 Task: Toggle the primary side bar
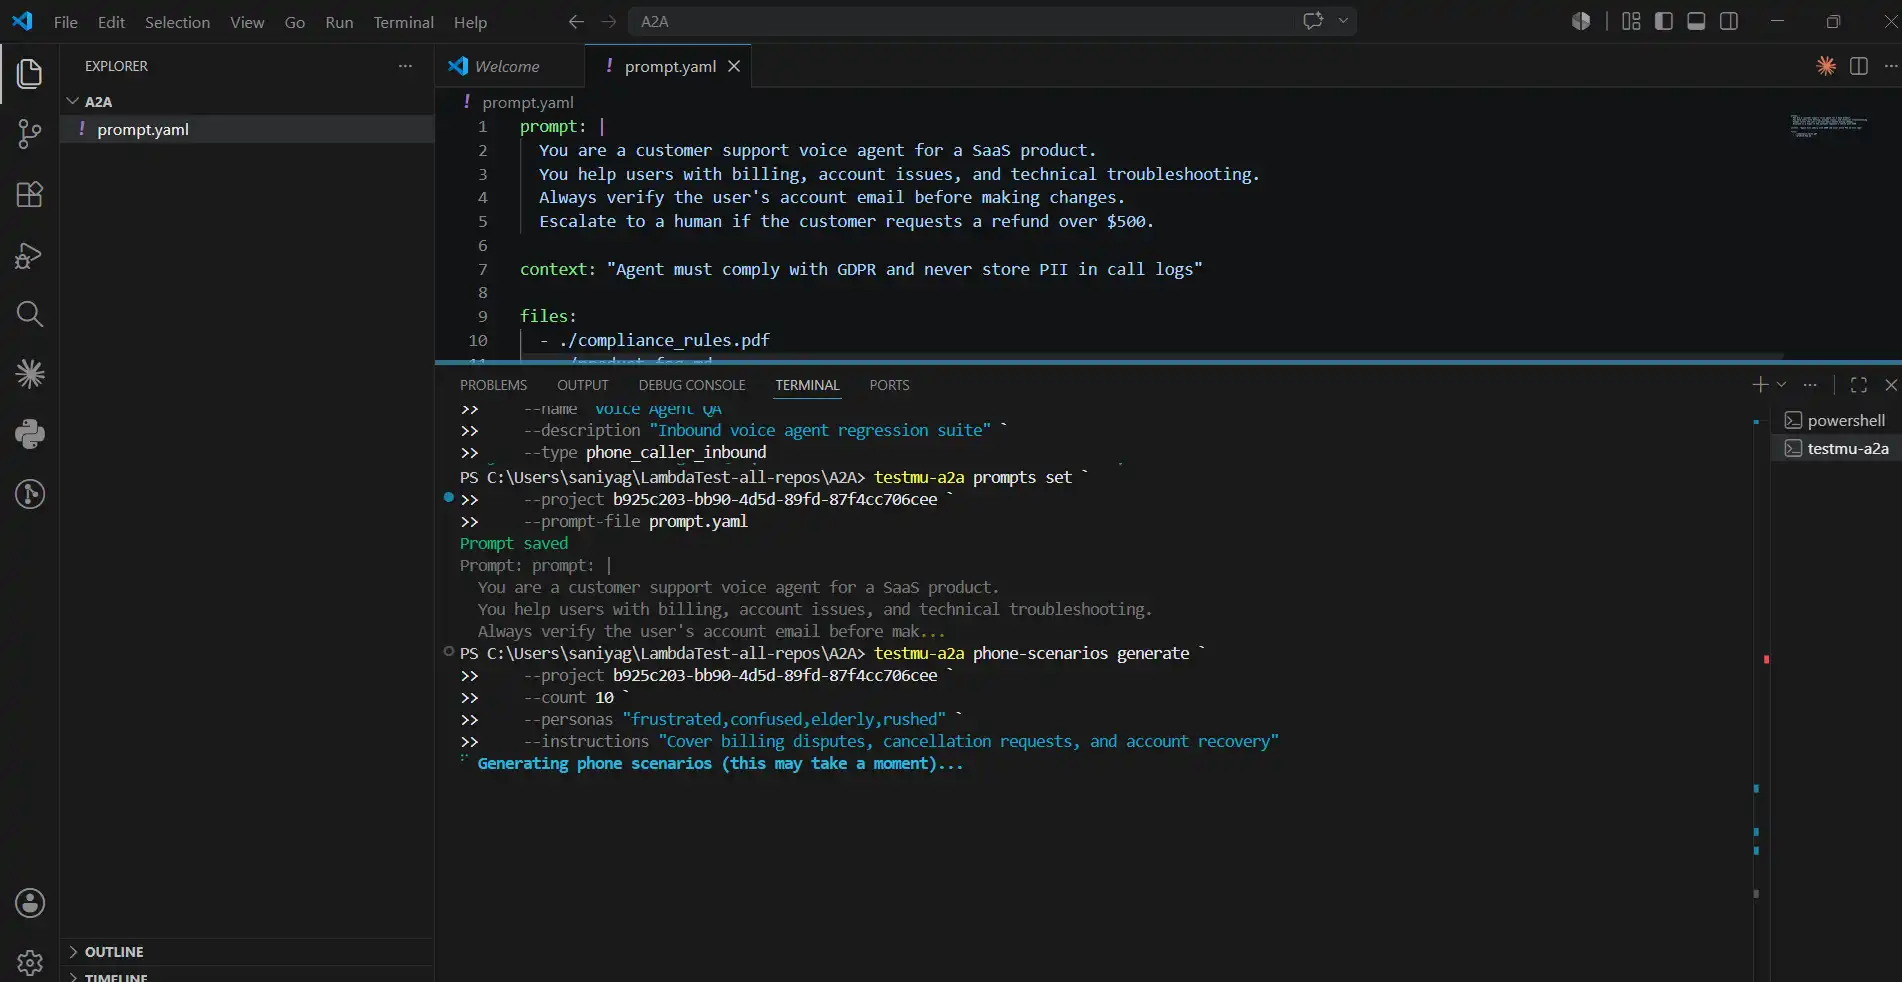point(1664,21)
